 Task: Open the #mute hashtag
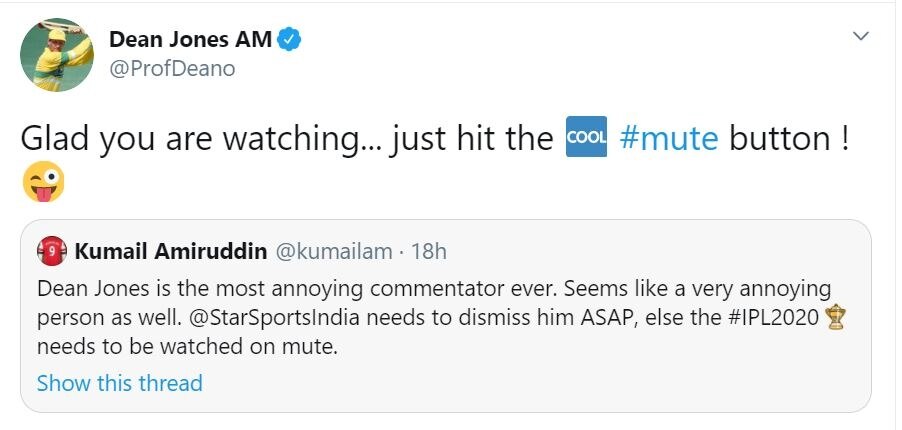(x=669, y=138)
